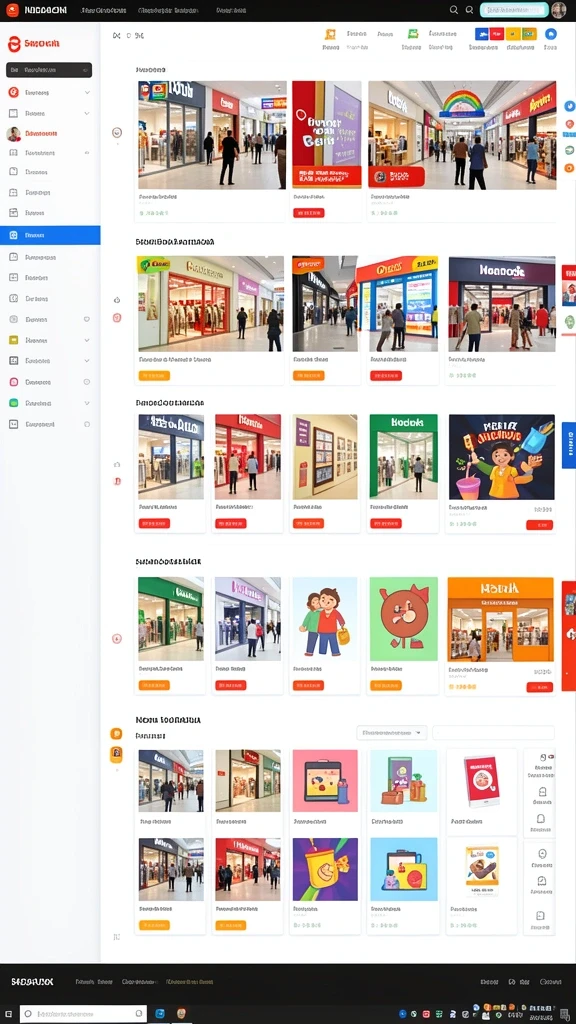The height and width of the screenshot is (1024, 576).
Task: Click the round blue chat icon in toolbar
Action: click(x=551, y=35)
